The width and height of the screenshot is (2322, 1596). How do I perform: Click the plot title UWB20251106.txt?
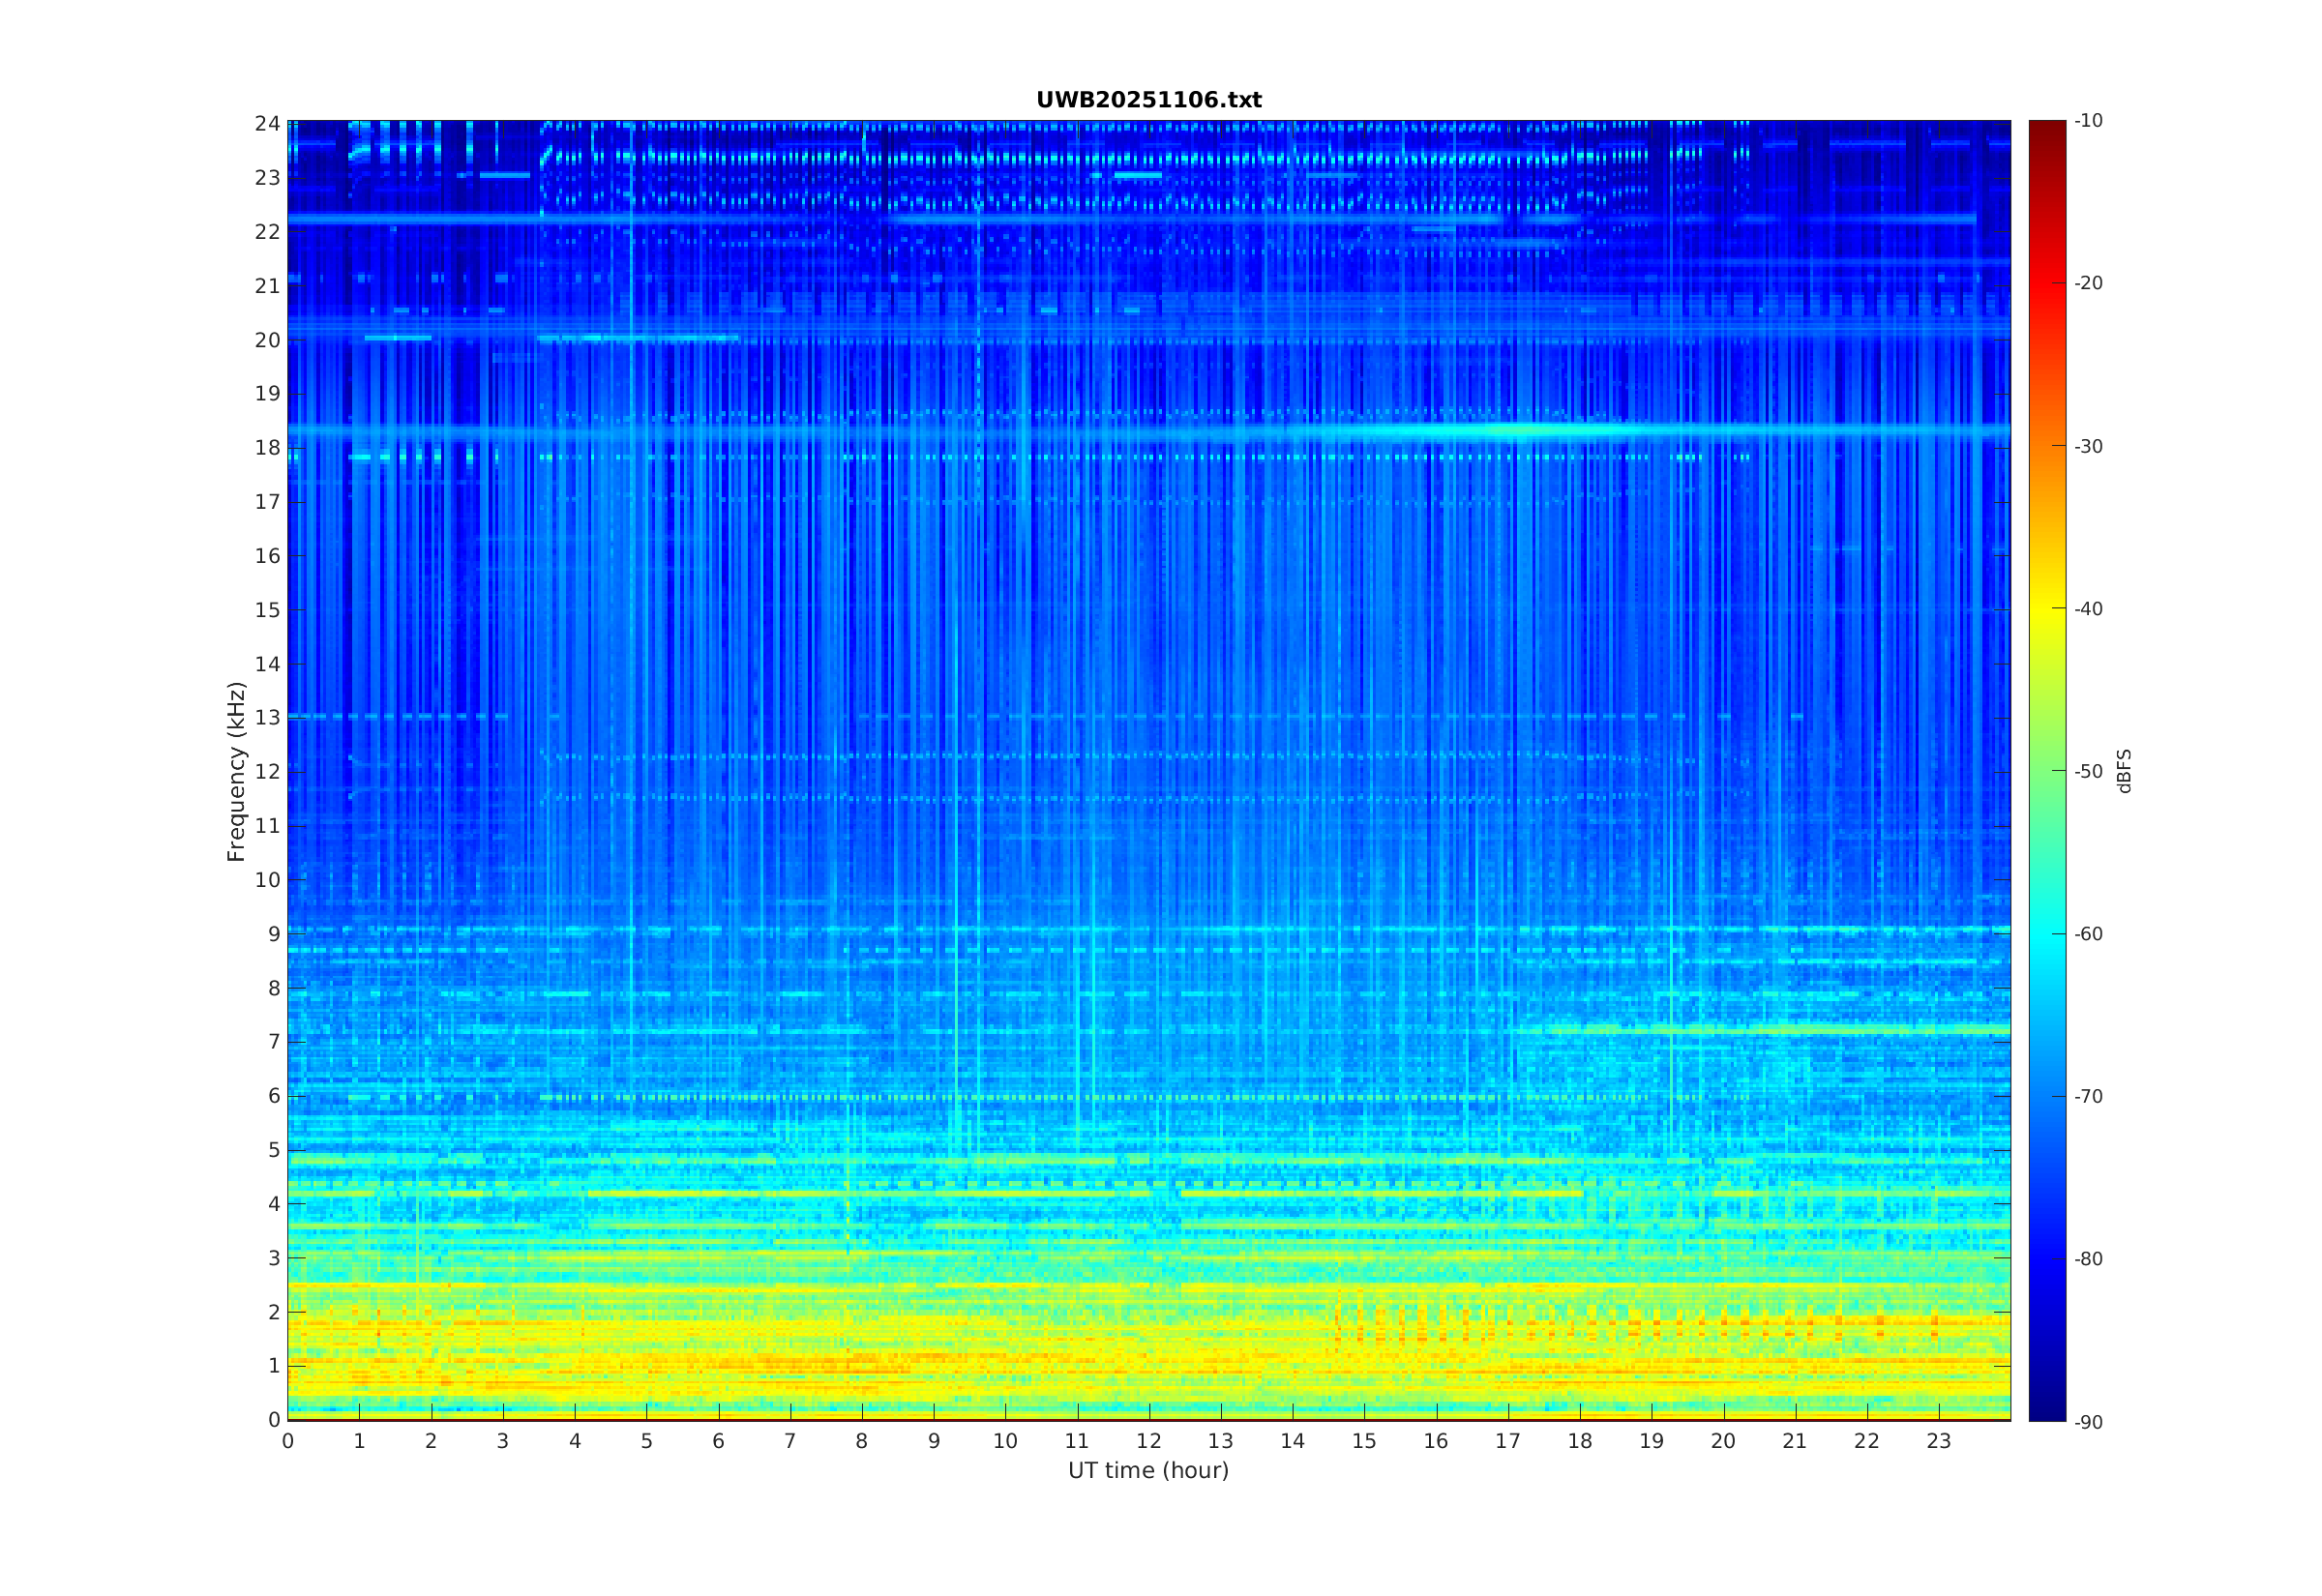click(1148, 100)
